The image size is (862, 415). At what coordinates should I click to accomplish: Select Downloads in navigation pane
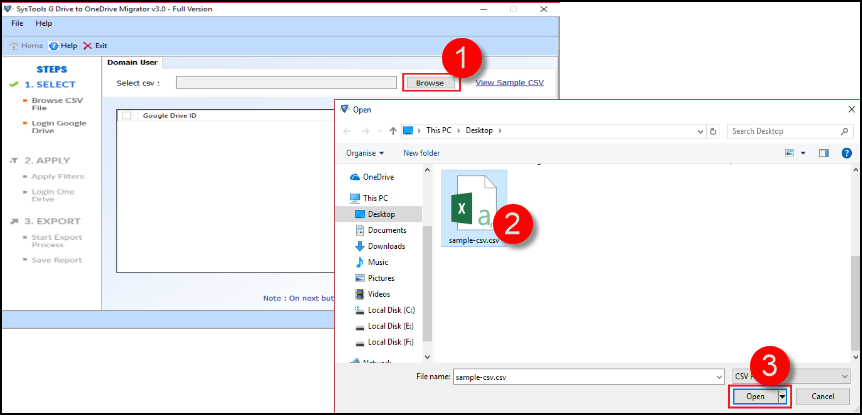tap(380, 246)
